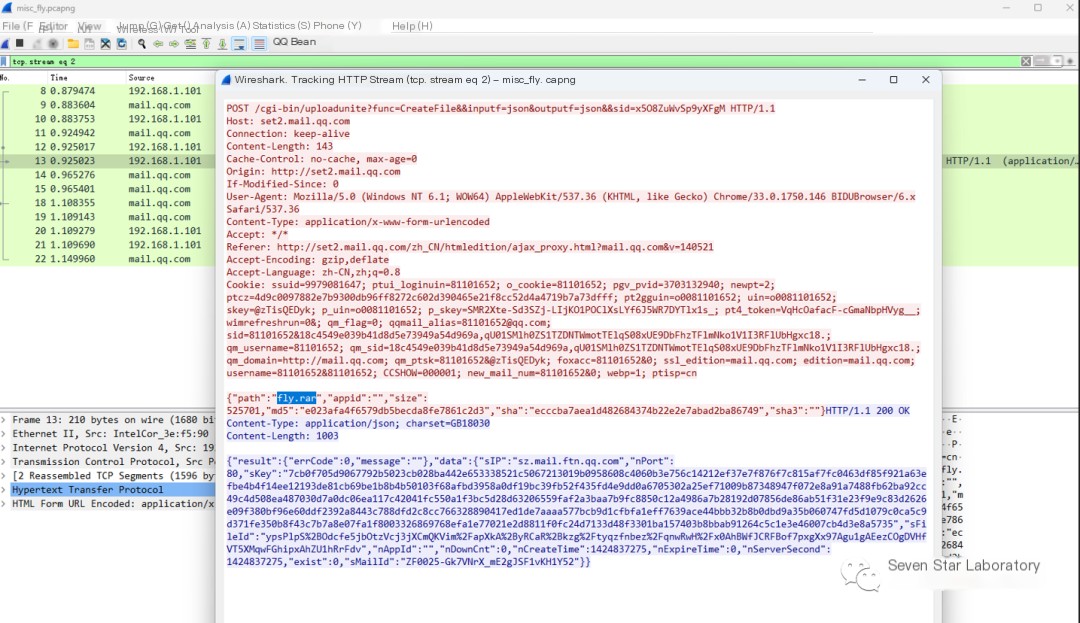Select packet 22 at 1.149960
1080x623 pixels.
[x=107, y=259]
